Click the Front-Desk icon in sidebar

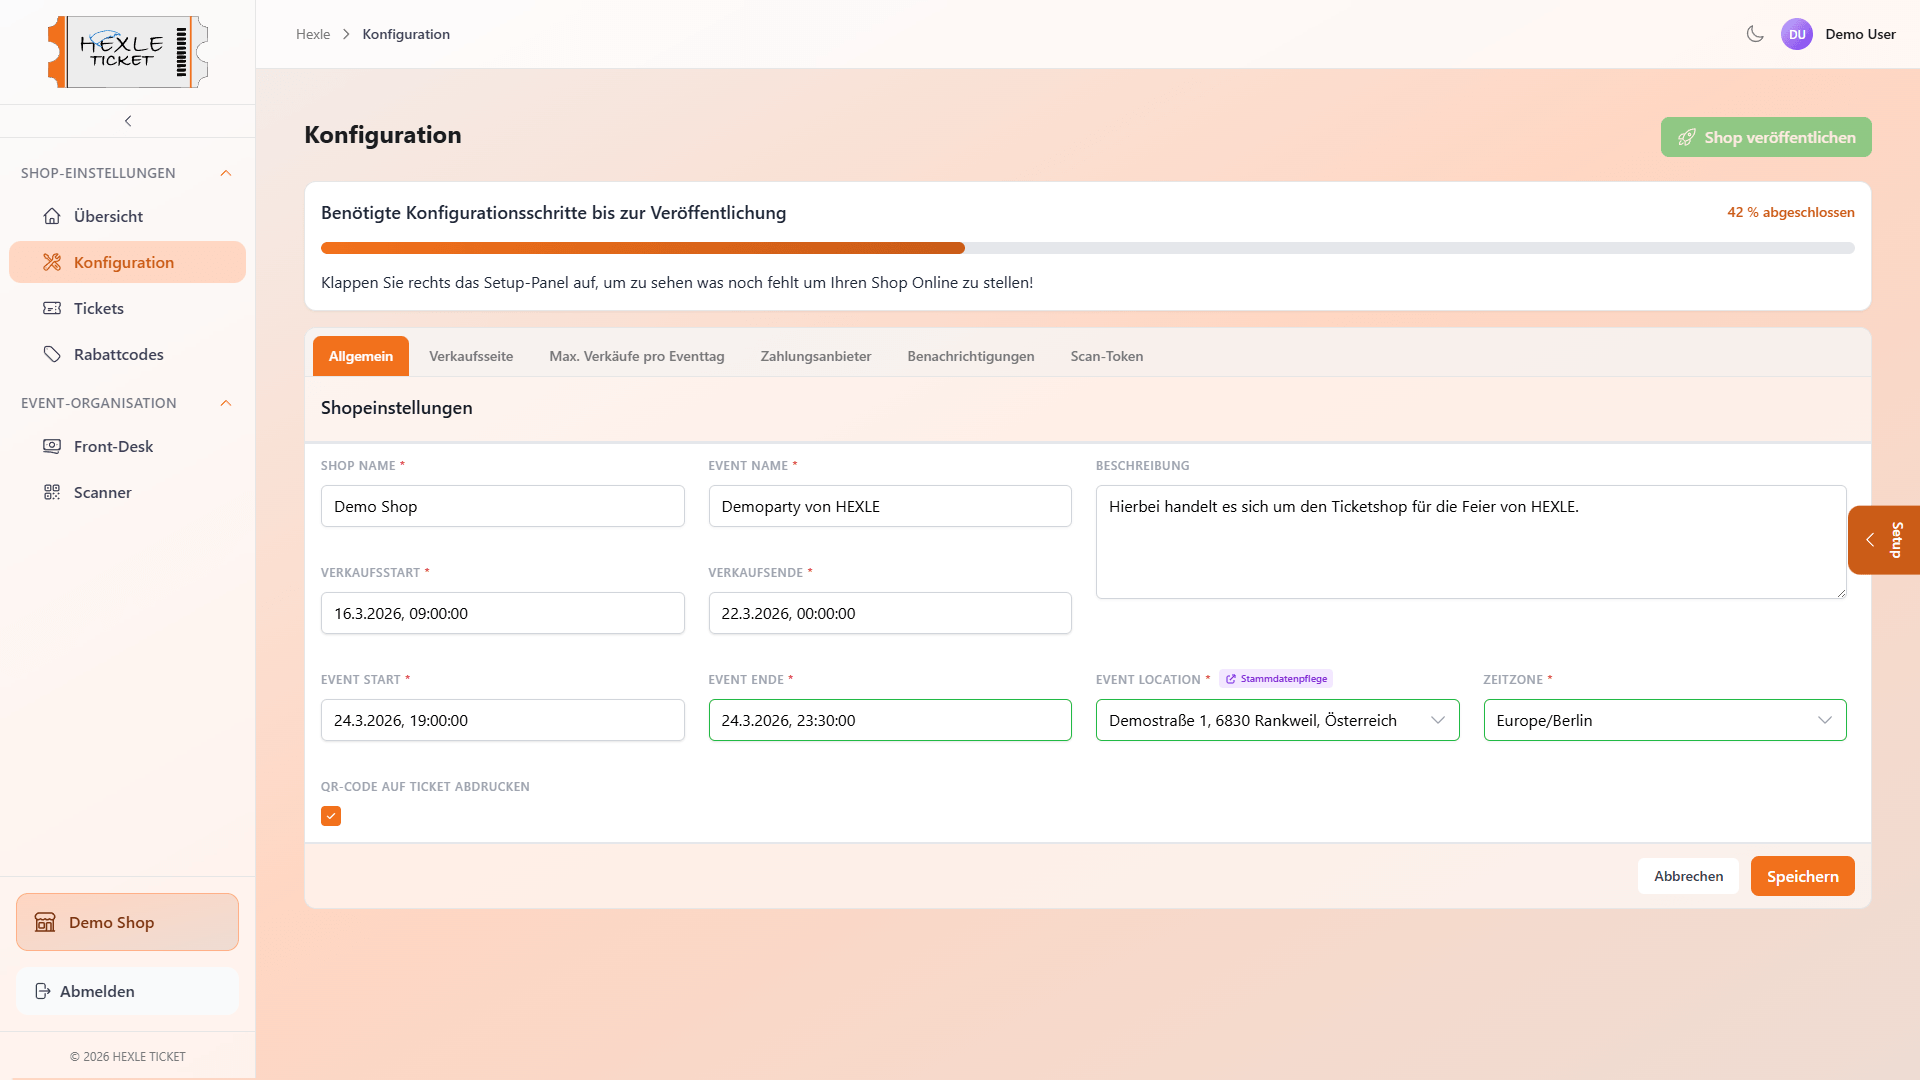(x=52, y=446)
